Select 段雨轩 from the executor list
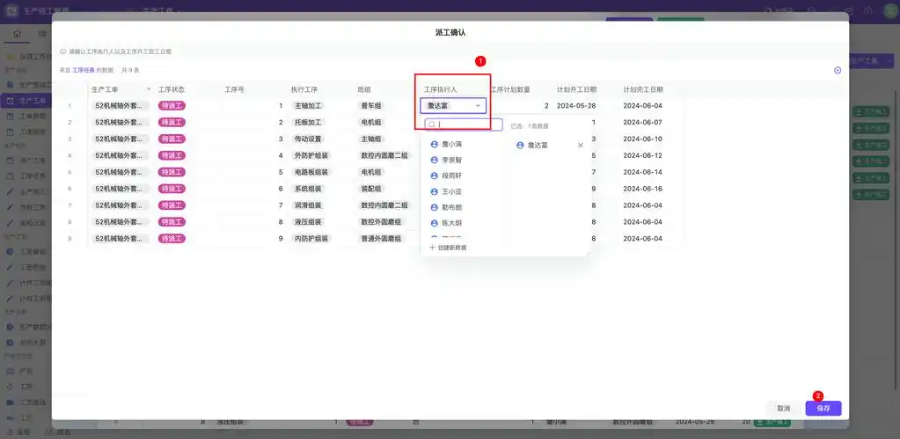This screenshot has height=439, width=900. [452, 176]
